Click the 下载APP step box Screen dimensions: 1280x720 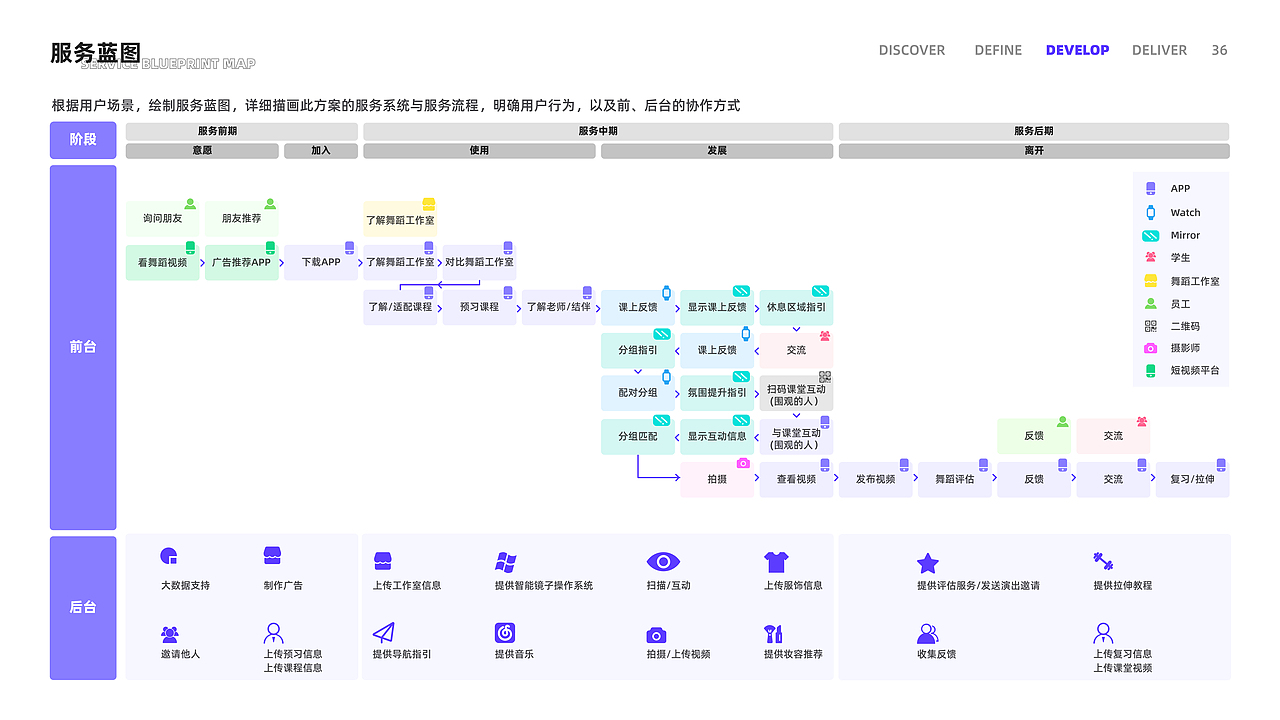point(320,262)
